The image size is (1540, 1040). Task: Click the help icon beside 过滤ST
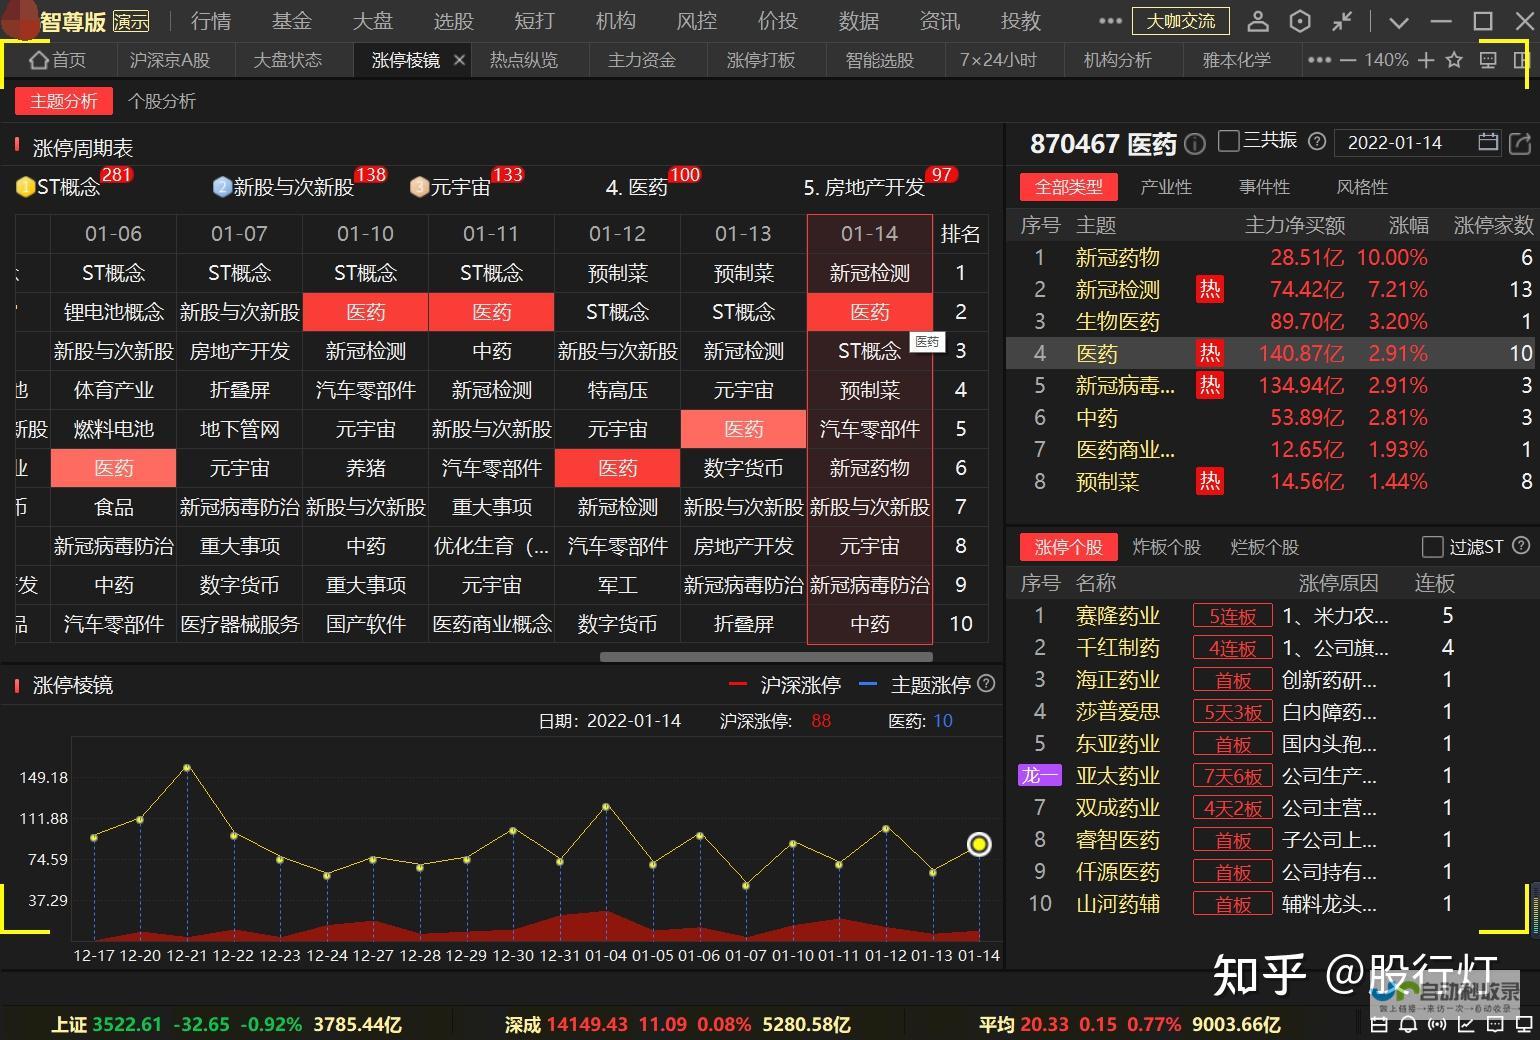(x=1521, y=546)
